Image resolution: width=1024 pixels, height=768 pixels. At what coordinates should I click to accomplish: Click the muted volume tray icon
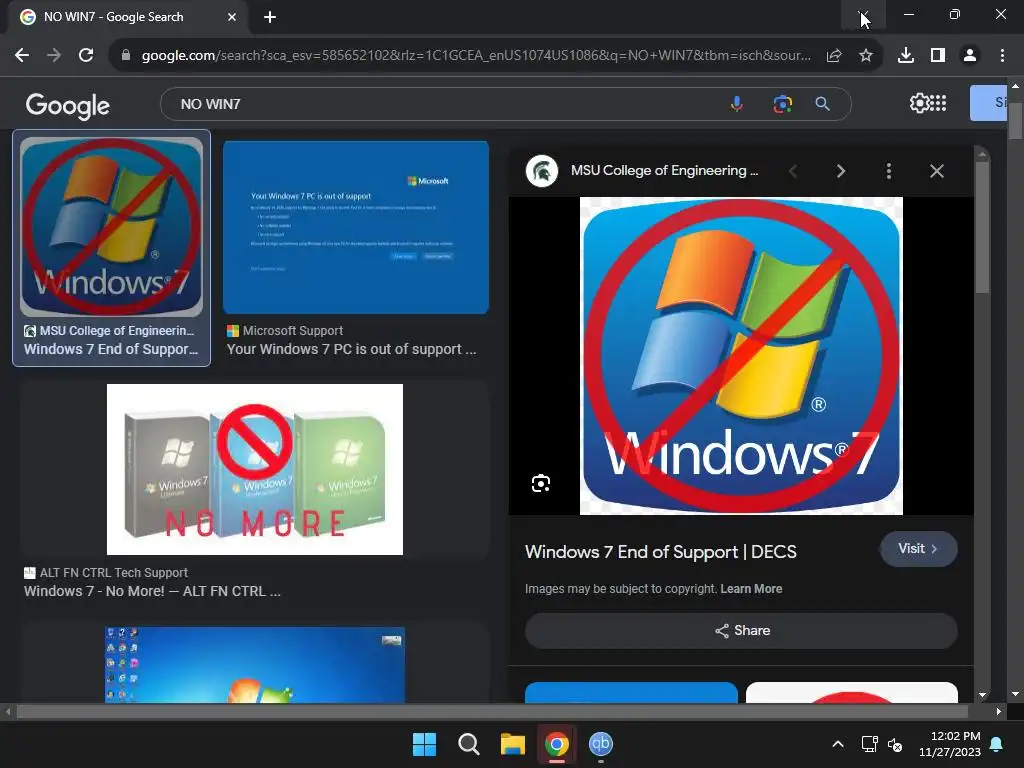pos(895,744)
